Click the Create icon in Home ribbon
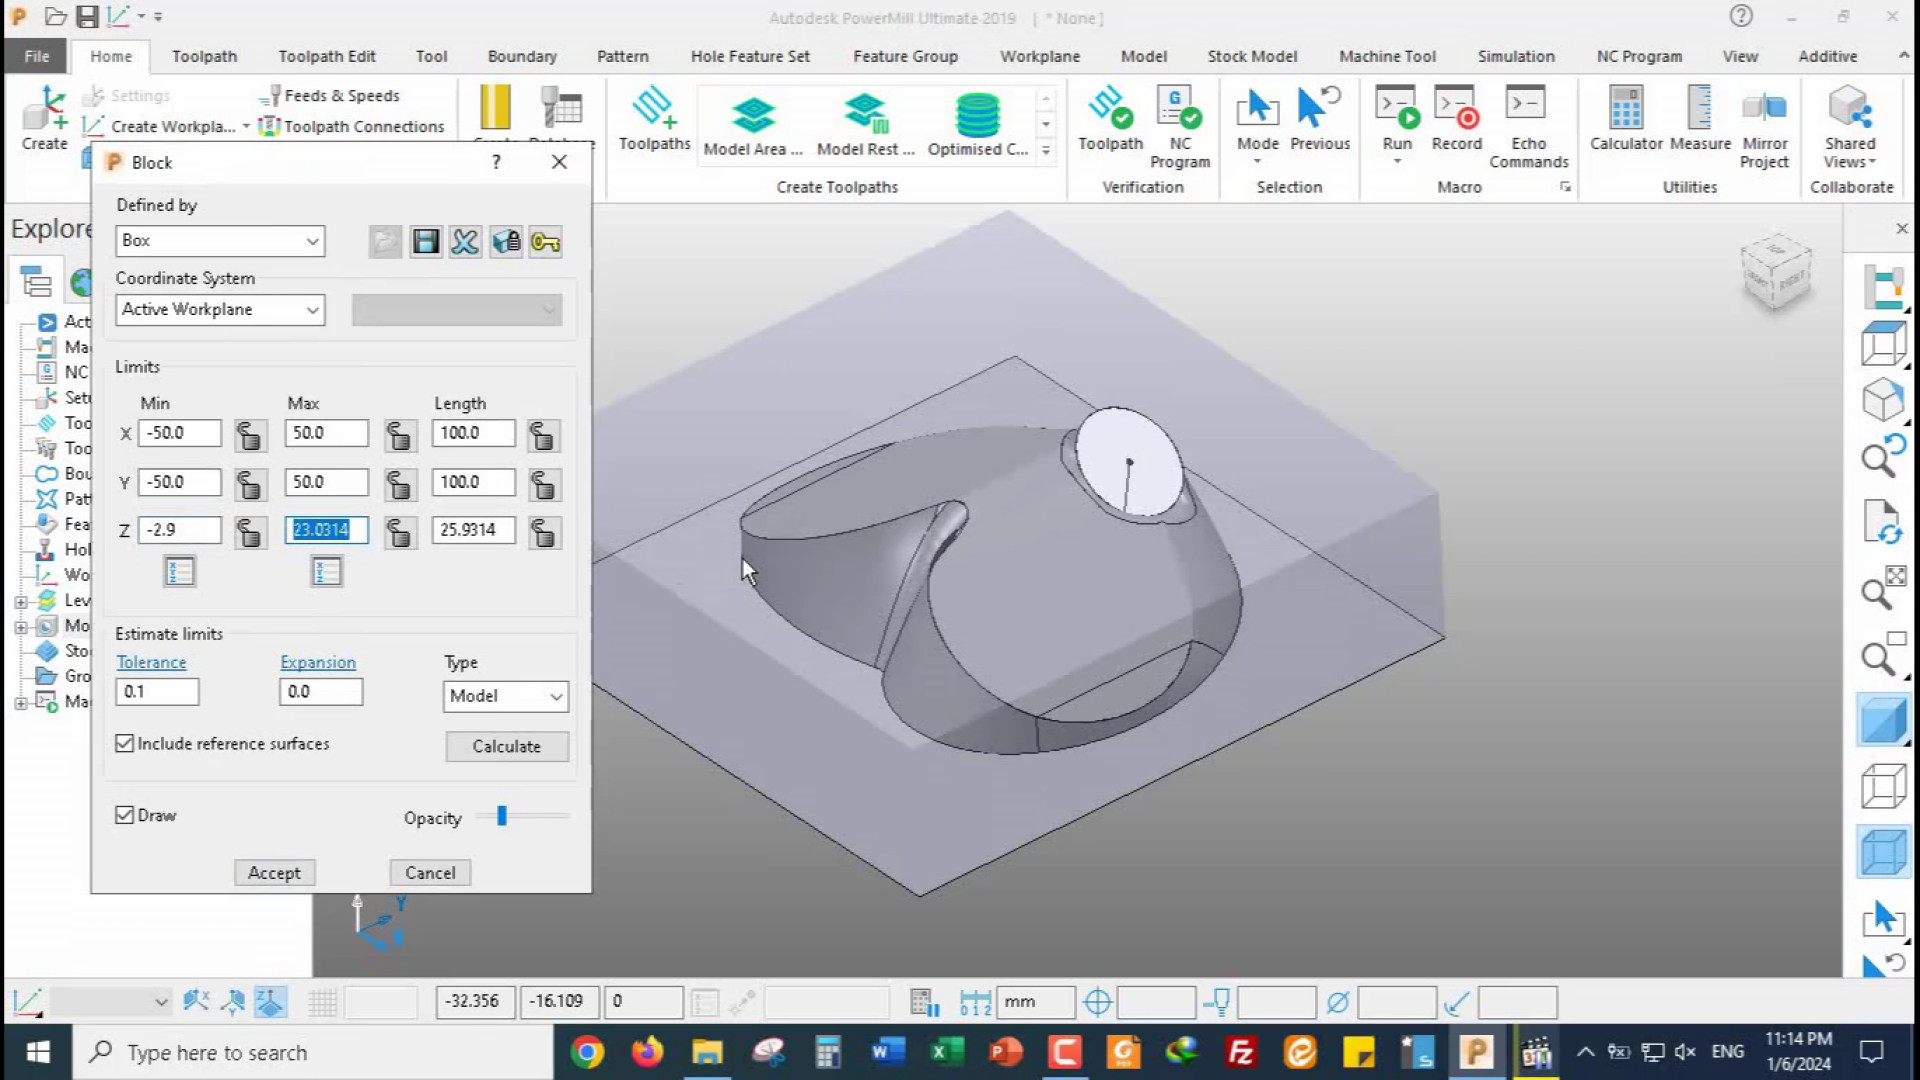1920x1080 pixels. [45, 119]
